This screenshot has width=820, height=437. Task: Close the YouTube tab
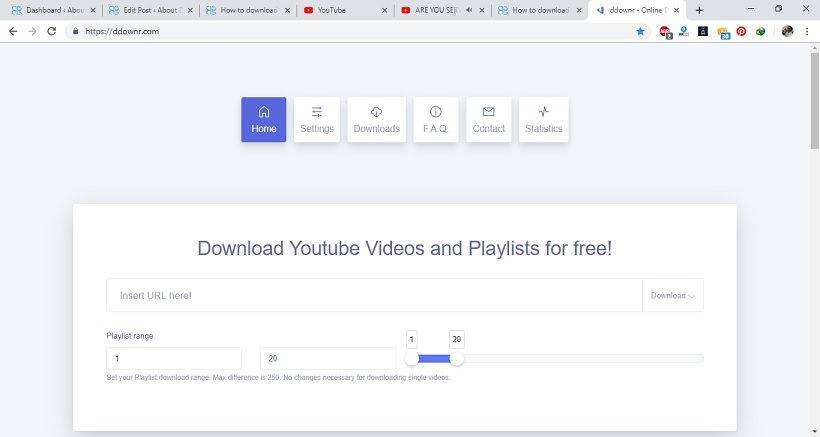pos(384,10)
